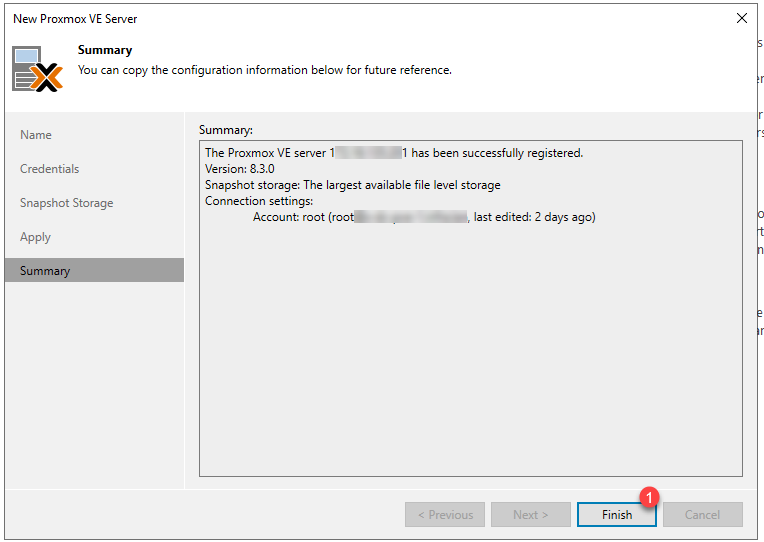Click the Proxmox server icon in header

[x=38, y=69]
